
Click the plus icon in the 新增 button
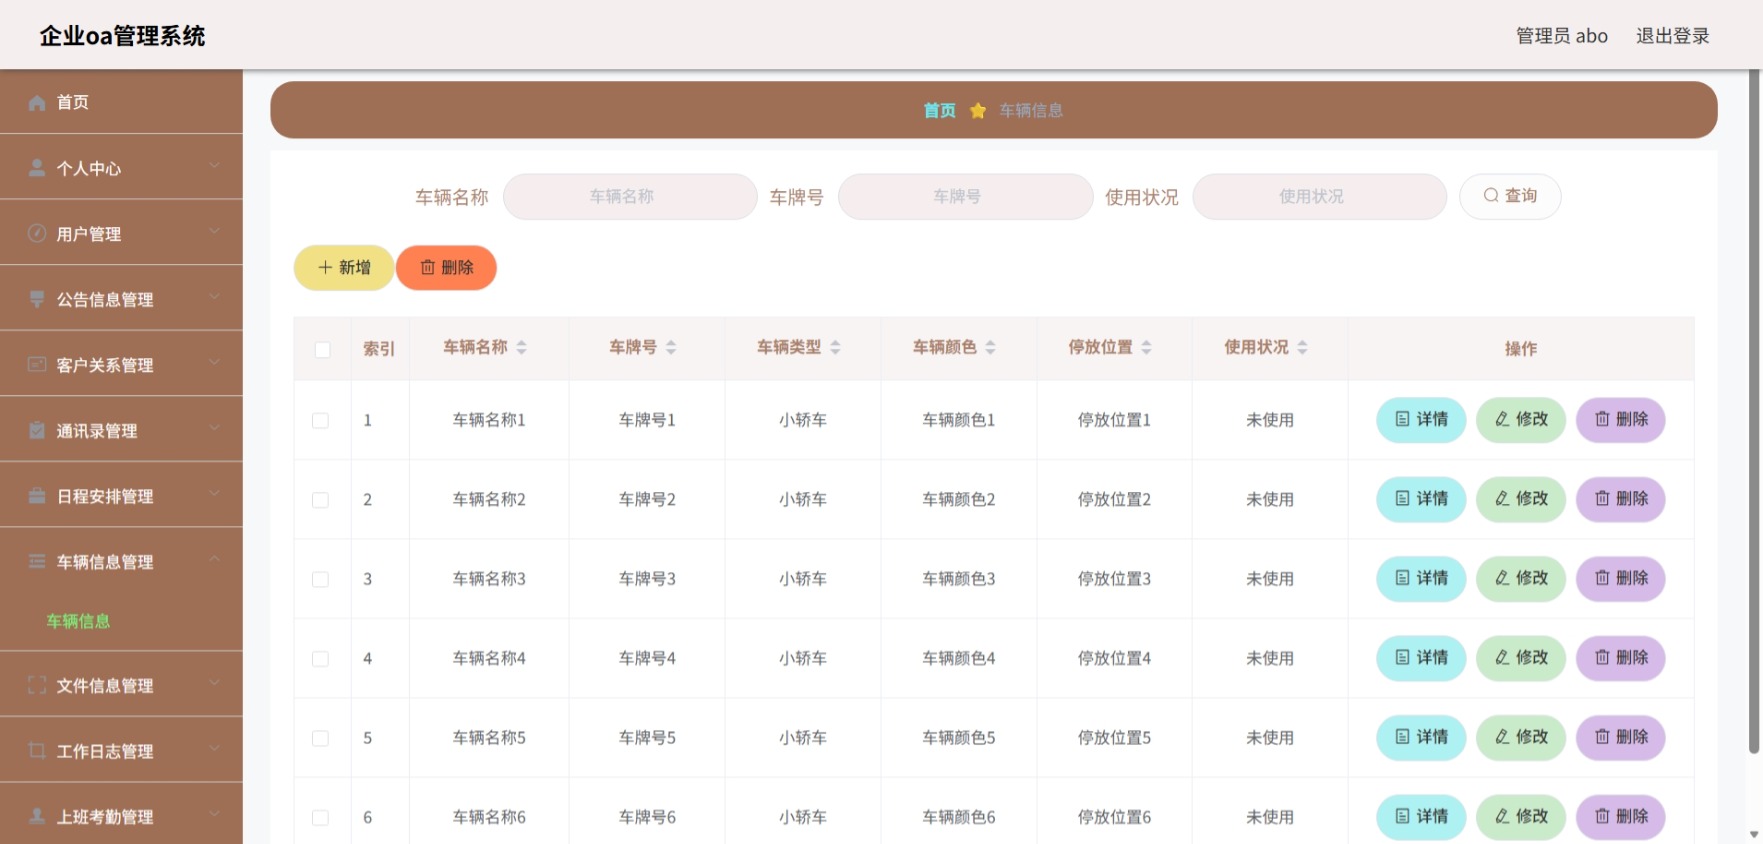(x=325, y=267)
